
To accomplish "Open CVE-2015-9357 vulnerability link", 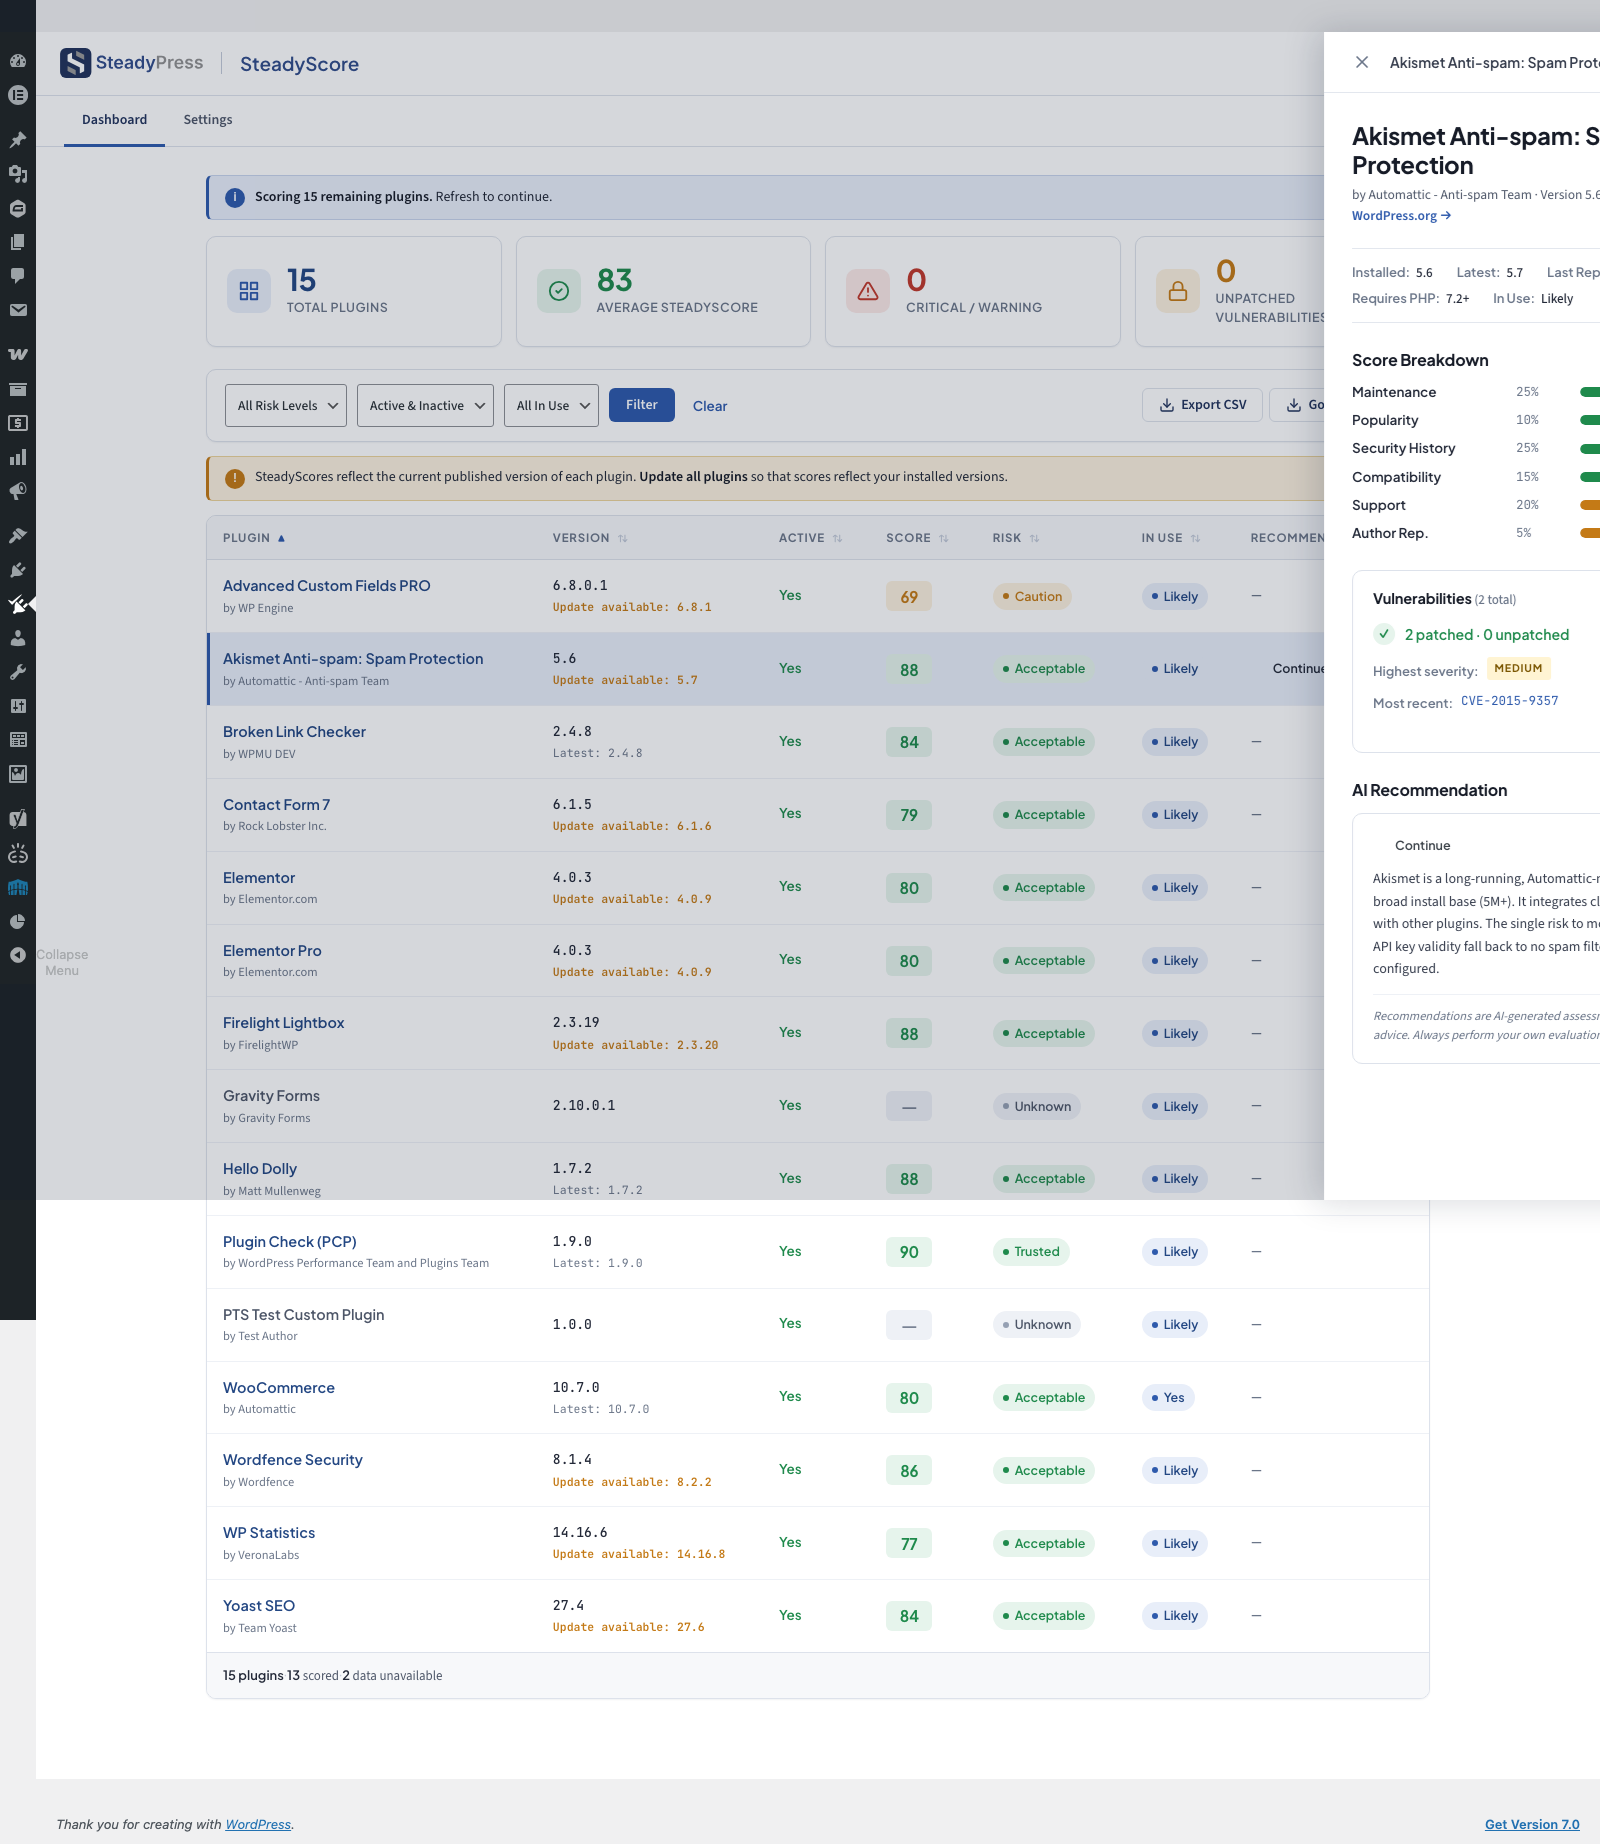I will click(1509, 701).
